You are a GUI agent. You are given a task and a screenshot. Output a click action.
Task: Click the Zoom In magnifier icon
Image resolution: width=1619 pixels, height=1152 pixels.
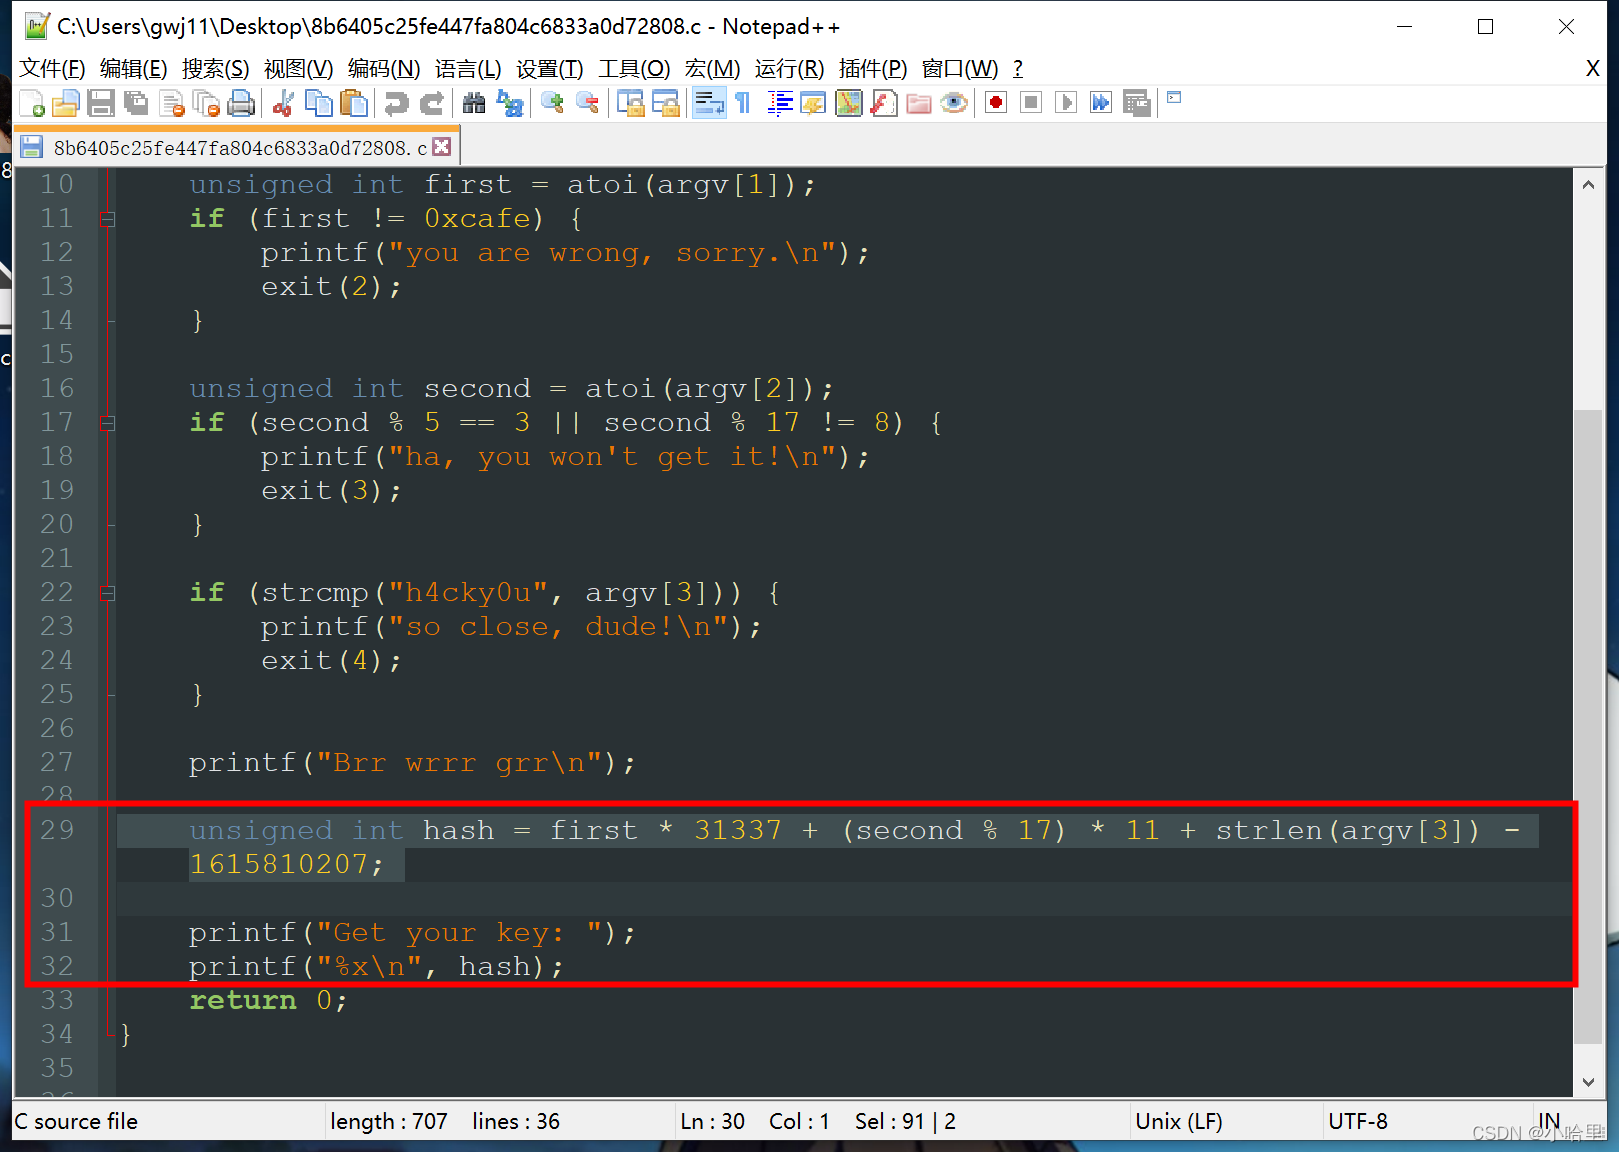(x=552, y=103)
